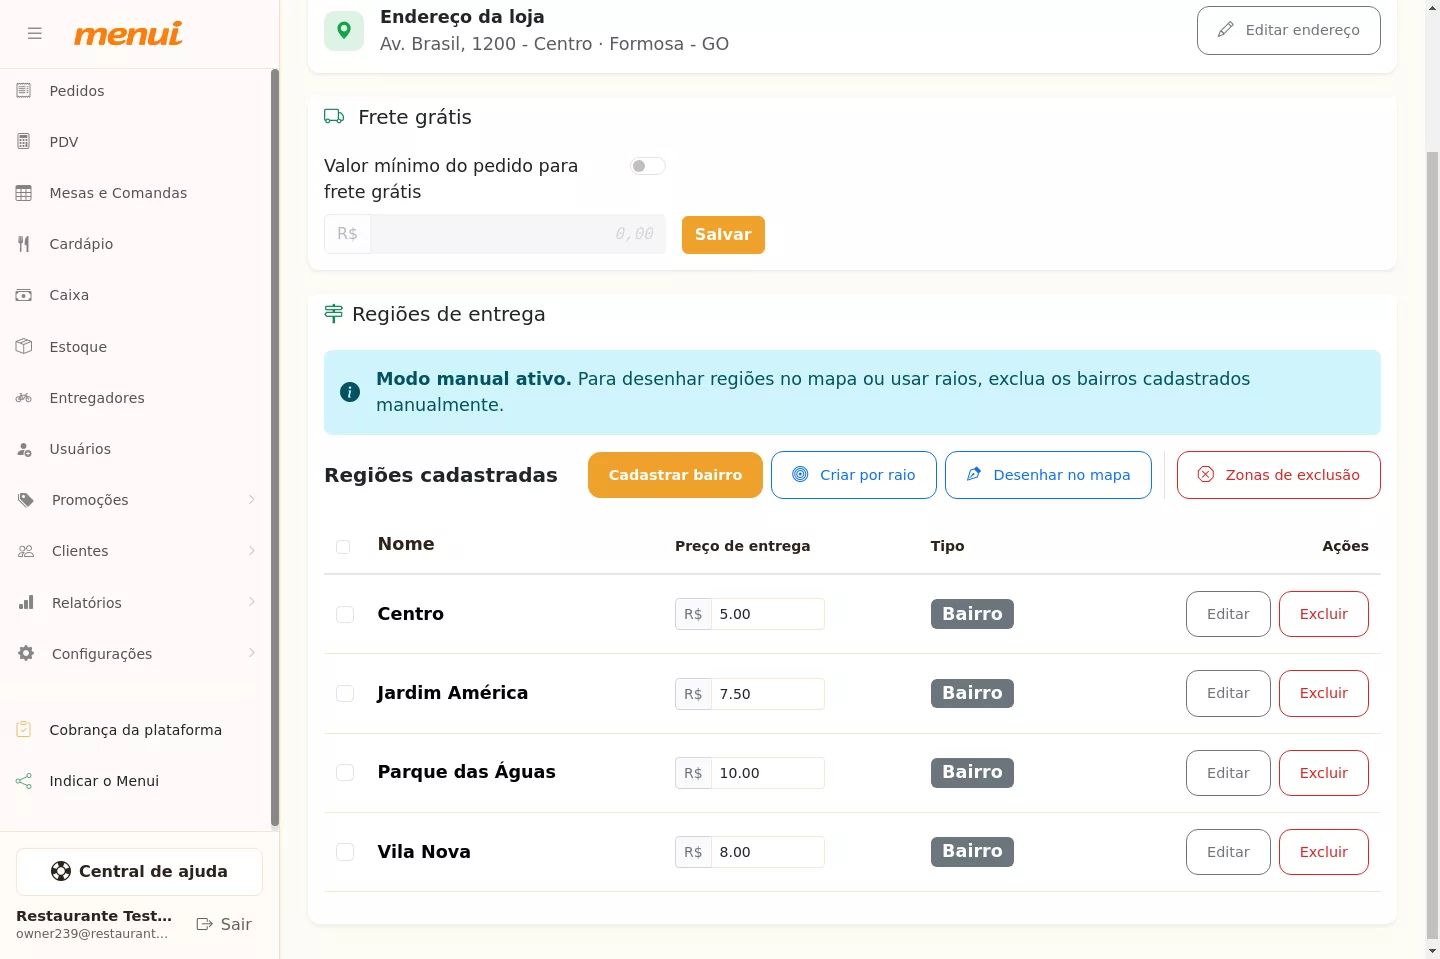Expand the Configurações submenu chevron
Screen dimensions: 1440x959
pyautogui.click(x=251, y=653)
